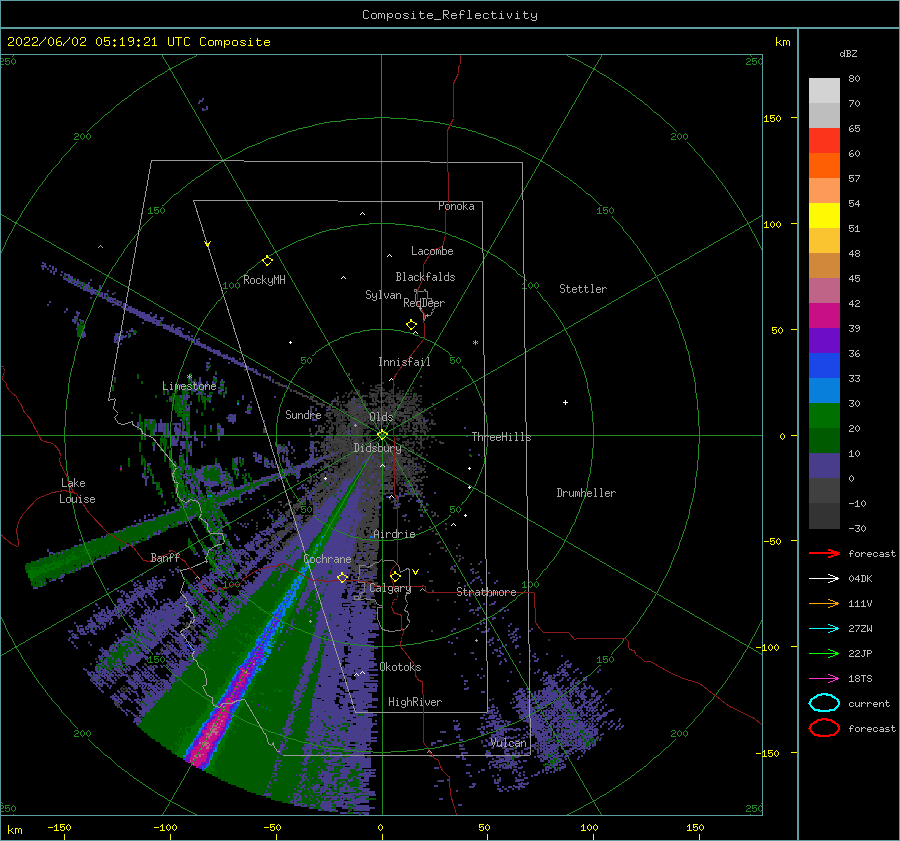Click the Olds label

tap(381, 417)
